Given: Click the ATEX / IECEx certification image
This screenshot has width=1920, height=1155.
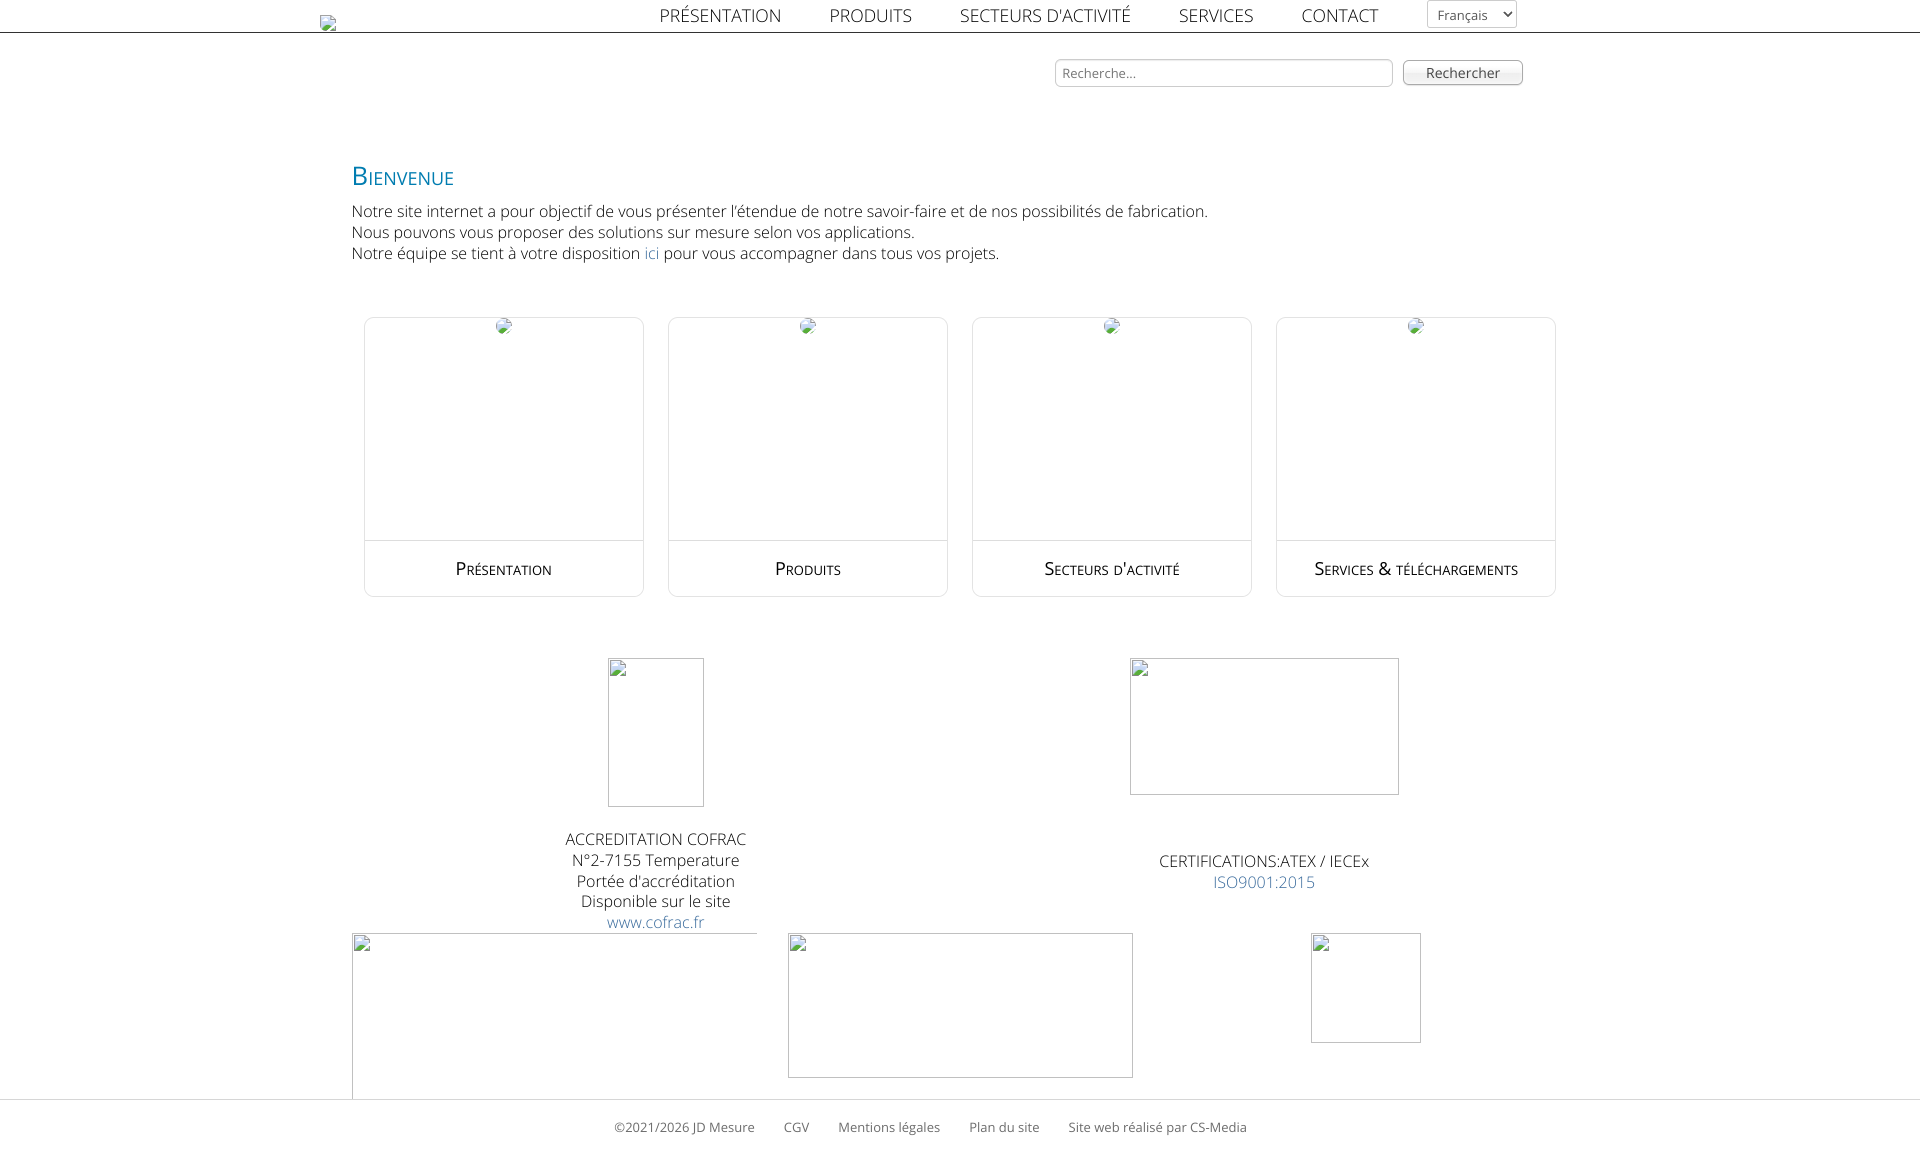Looking at the screenshot, I should click(x=1264, y=726).
